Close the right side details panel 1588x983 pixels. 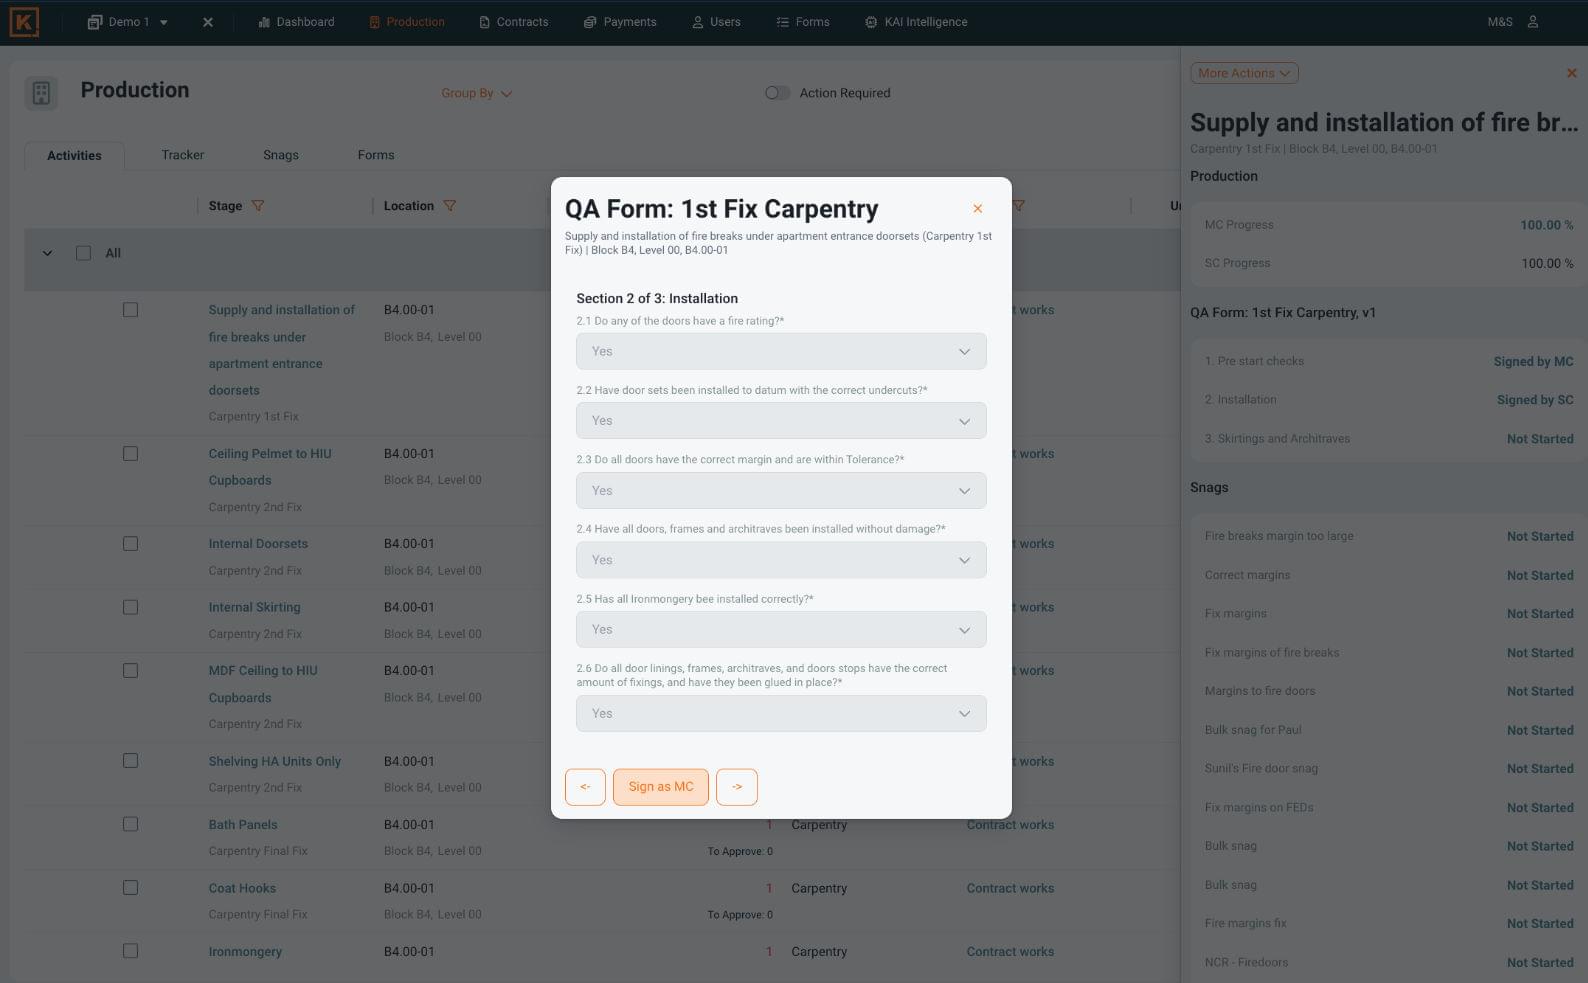pyautogui.click(x=1571, y=73)
